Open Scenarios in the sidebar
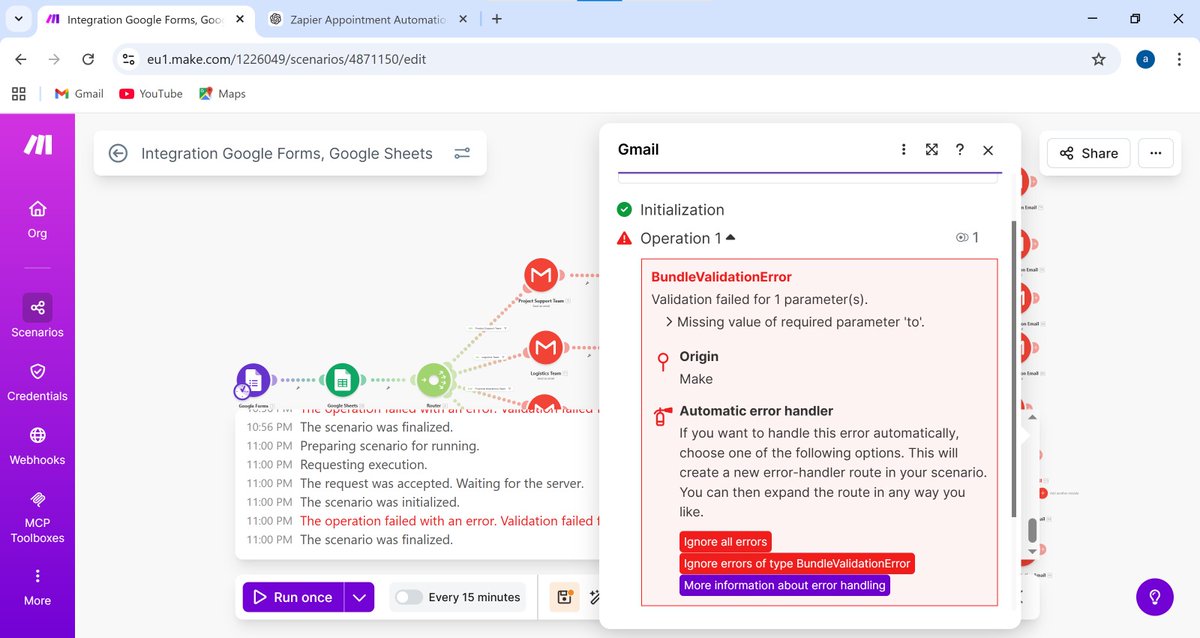The height and width of the screenshot is (638, 1200). click(x=37, y=317)
